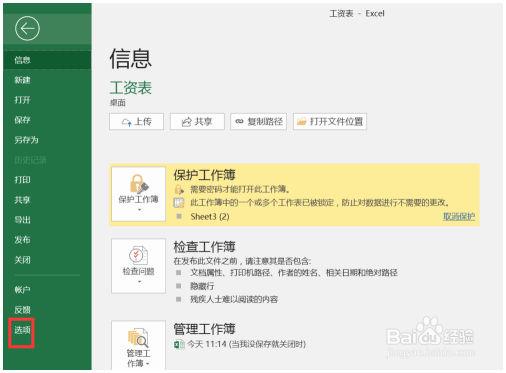
Task: Click the Sheet3 (2) text
Action: [x=210, y=217]
